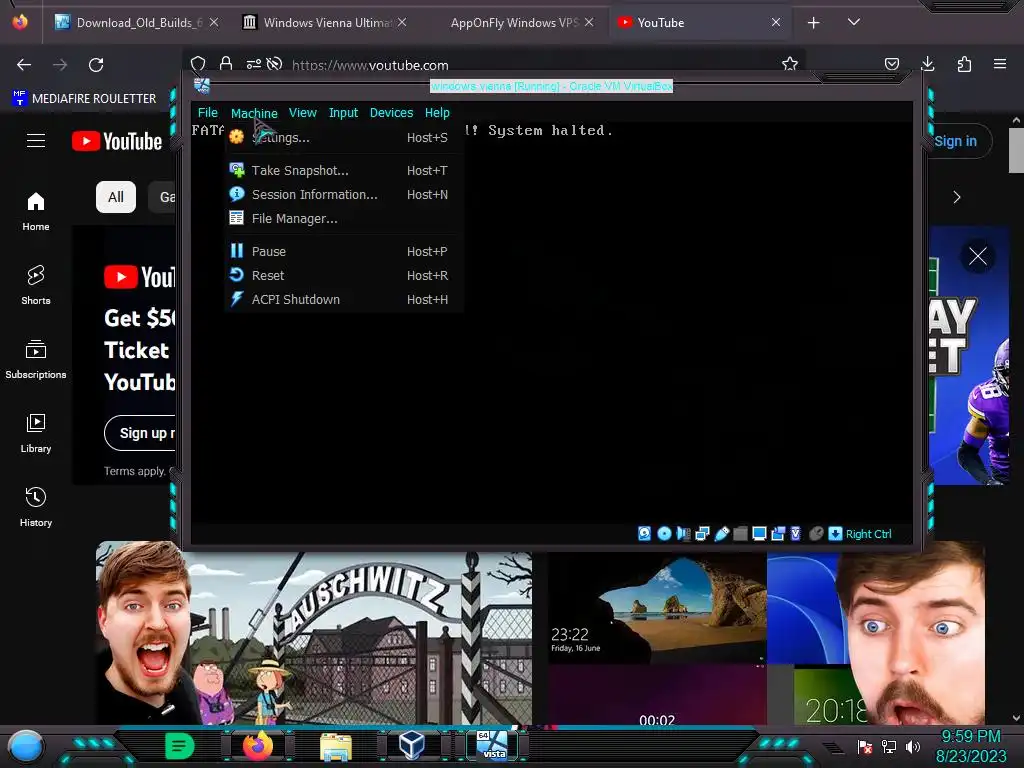Click shared folders status icon
1024x768 pixels.
(740, 534)
